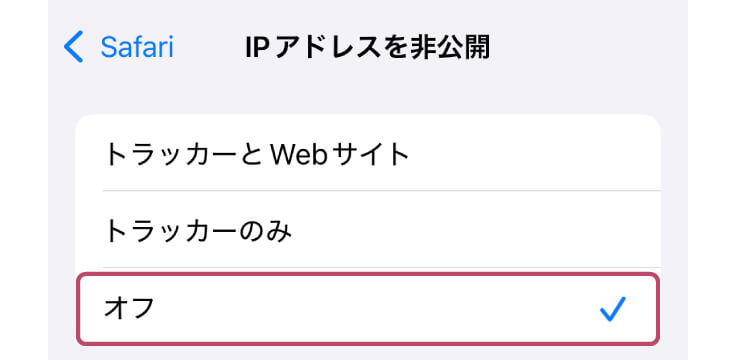
Task: Click the highlighted red-bordered オフ row
Action: (368, 309)
